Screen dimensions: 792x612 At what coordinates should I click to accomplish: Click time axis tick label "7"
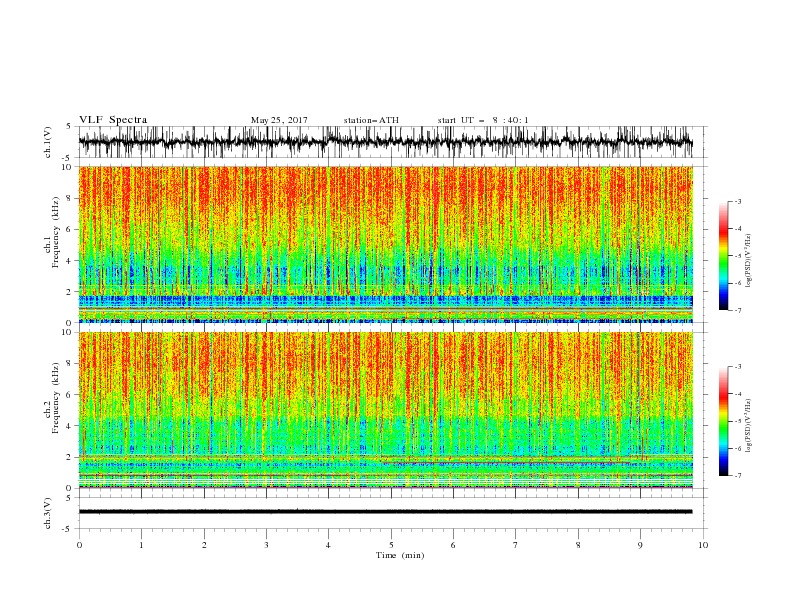[x=516, y=545]
